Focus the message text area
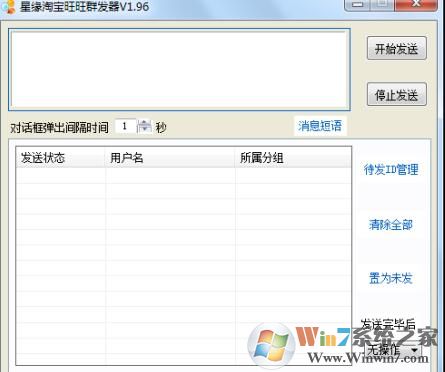Image resolution: width=445 pixels, height=372 pixels. (x=179, y=70)
